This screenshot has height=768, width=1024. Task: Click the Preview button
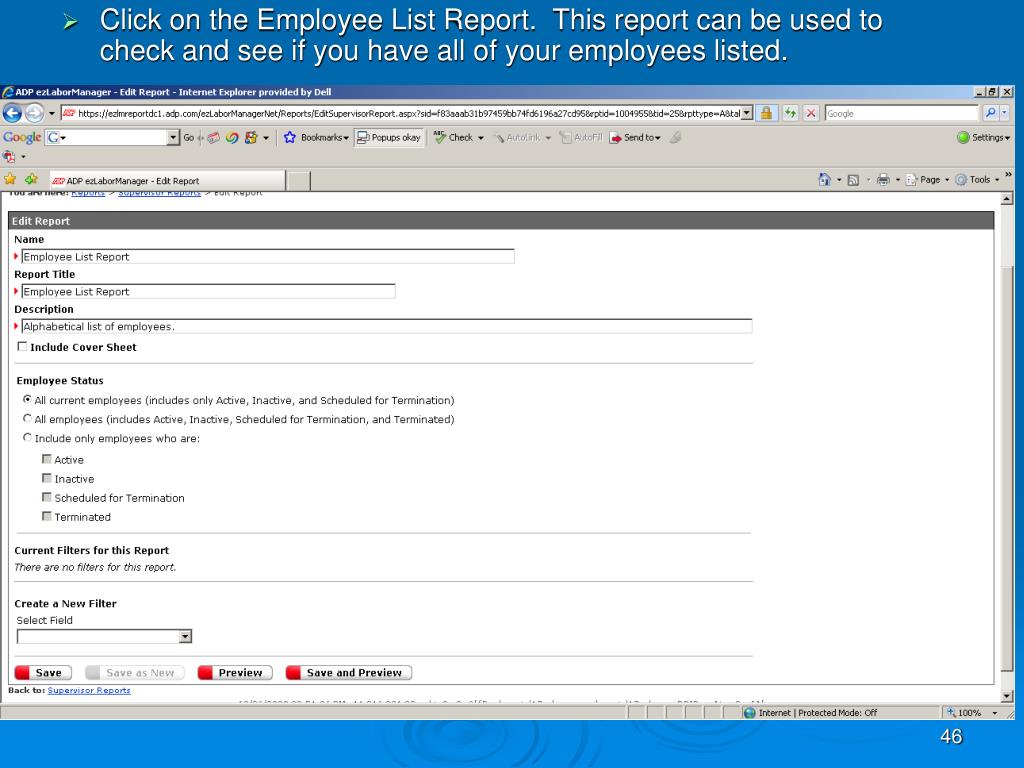(235, 673)
